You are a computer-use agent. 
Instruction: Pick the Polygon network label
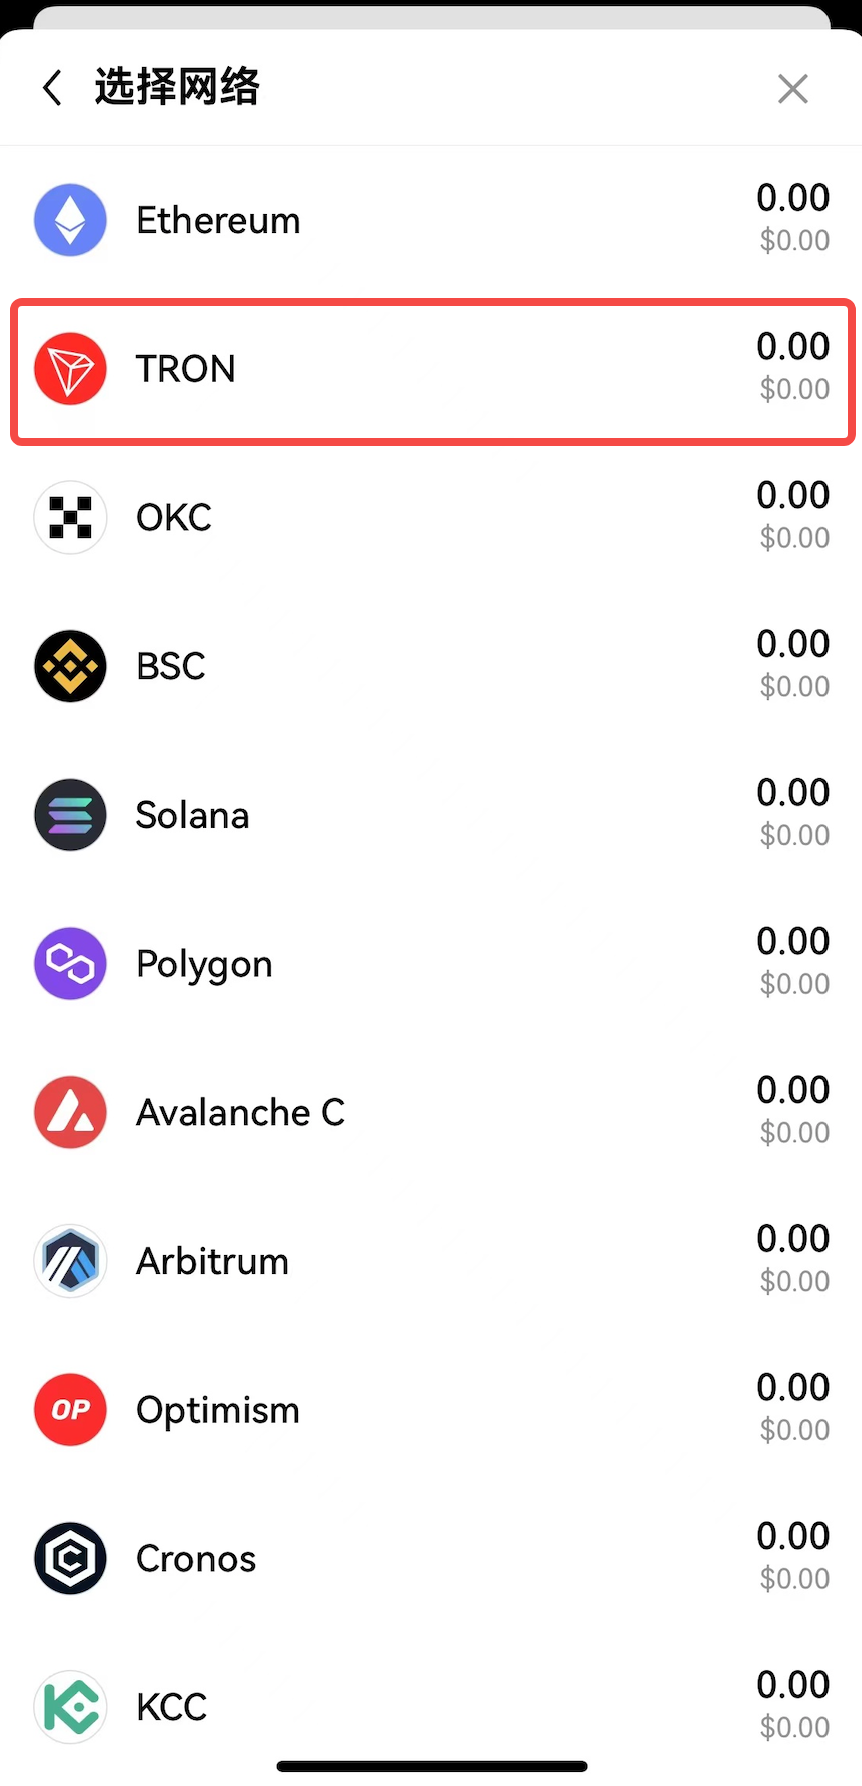[x=204, y=964]
